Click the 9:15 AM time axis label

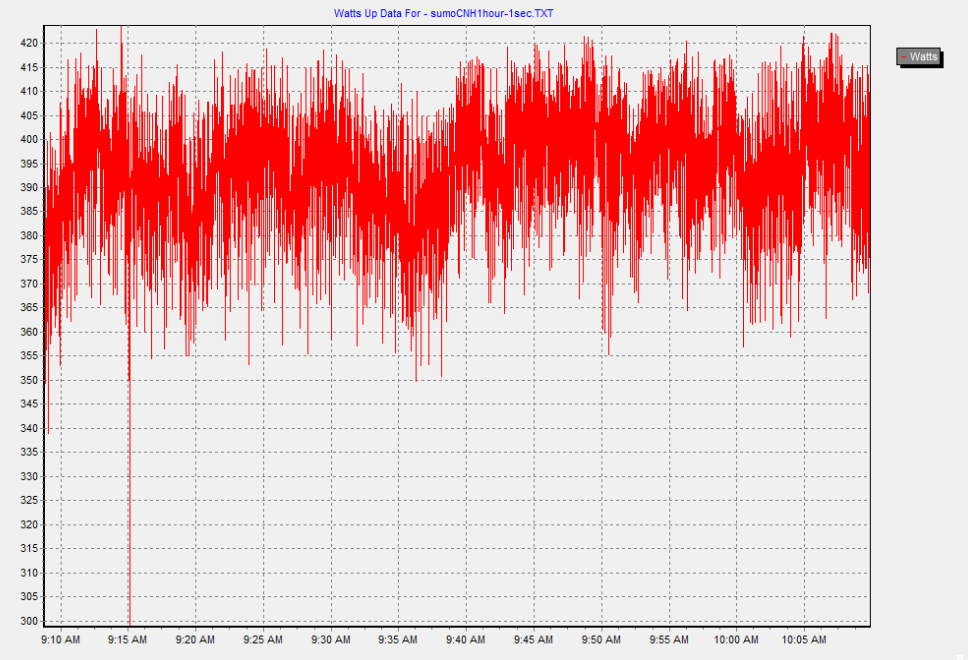pos(128,640)
